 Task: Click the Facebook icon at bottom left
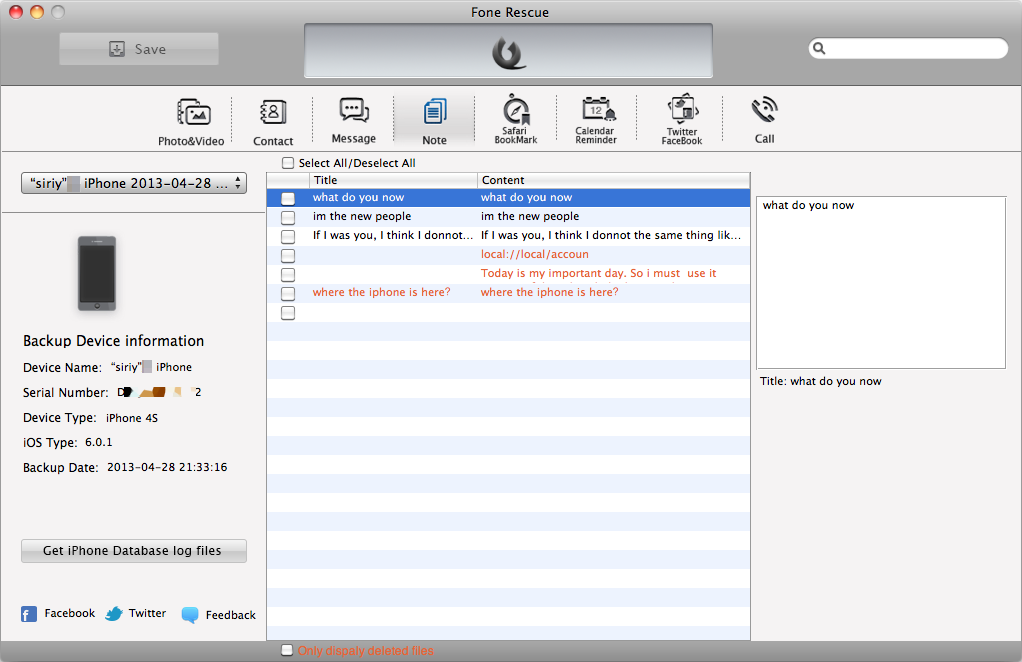pyautogui.click(x=29, y=614)
